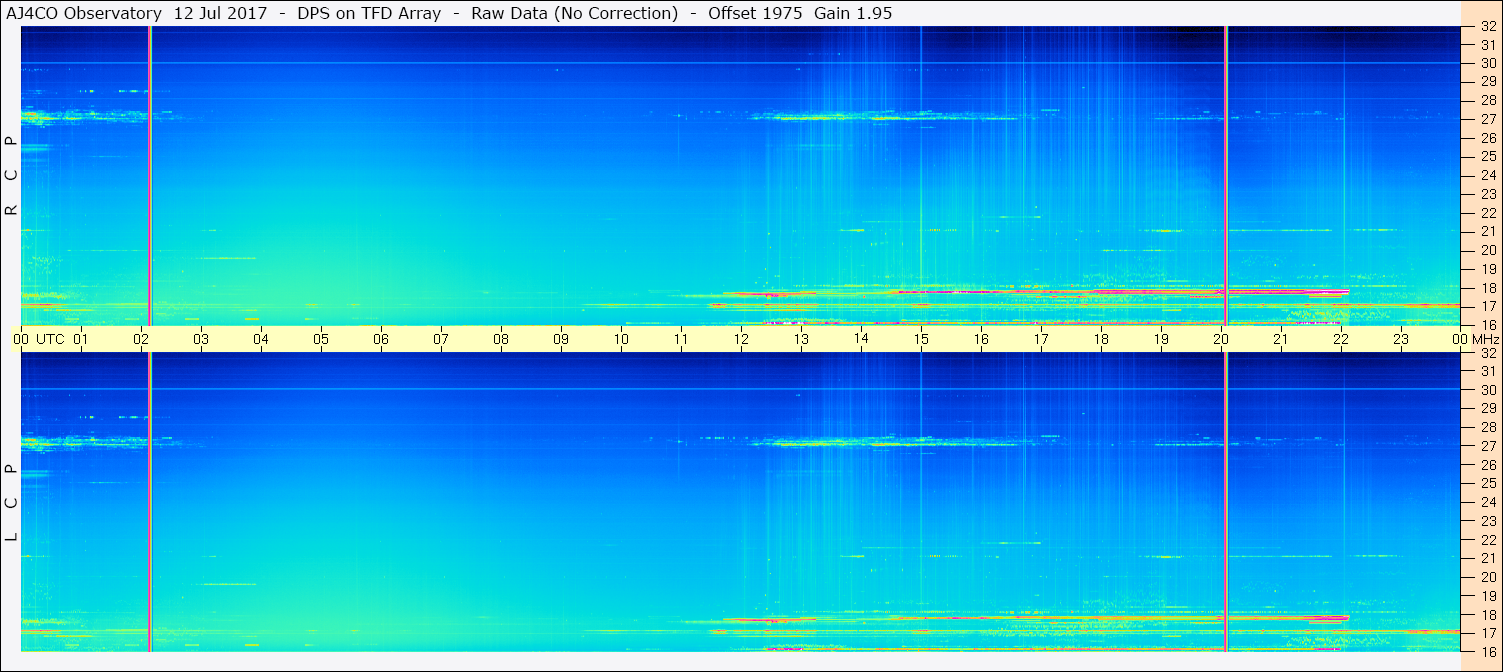Click the 18 MHz tick of RCP panel
This screenshot has height=672, width=1503.
tap(1487, 287)
